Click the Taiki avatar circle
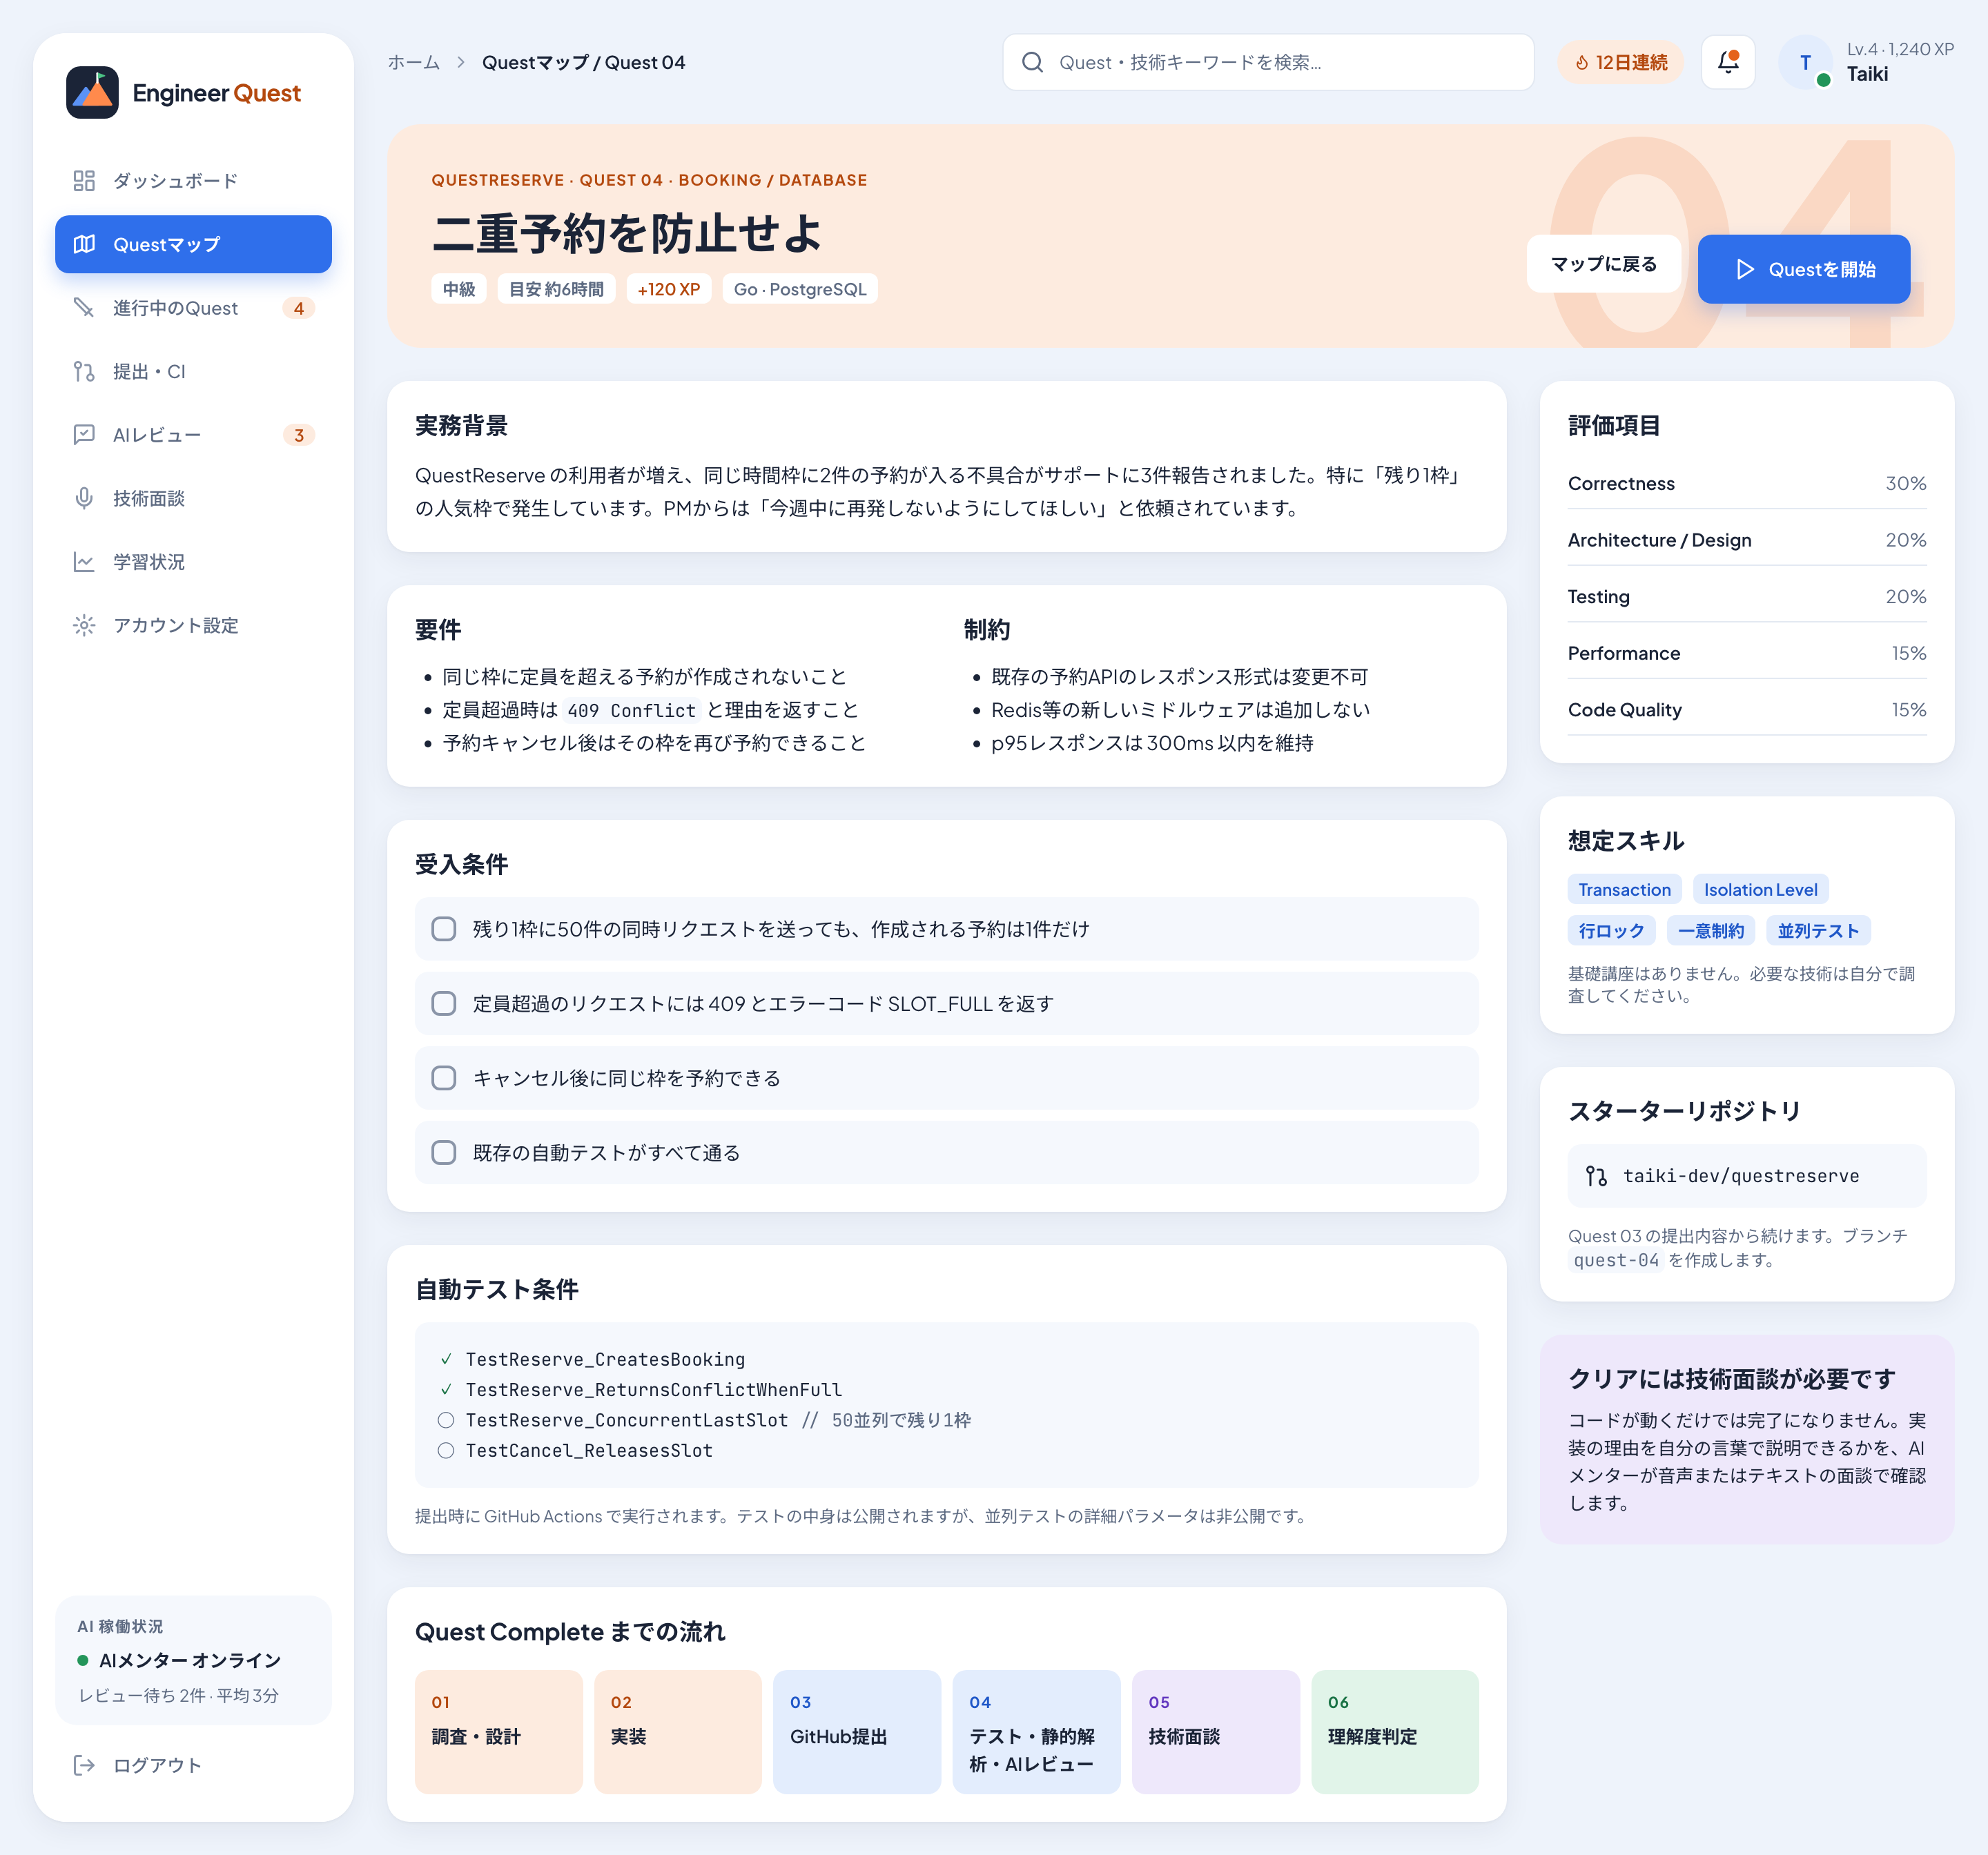This screenshot has width=1988, height=1855. (1805, 62)
